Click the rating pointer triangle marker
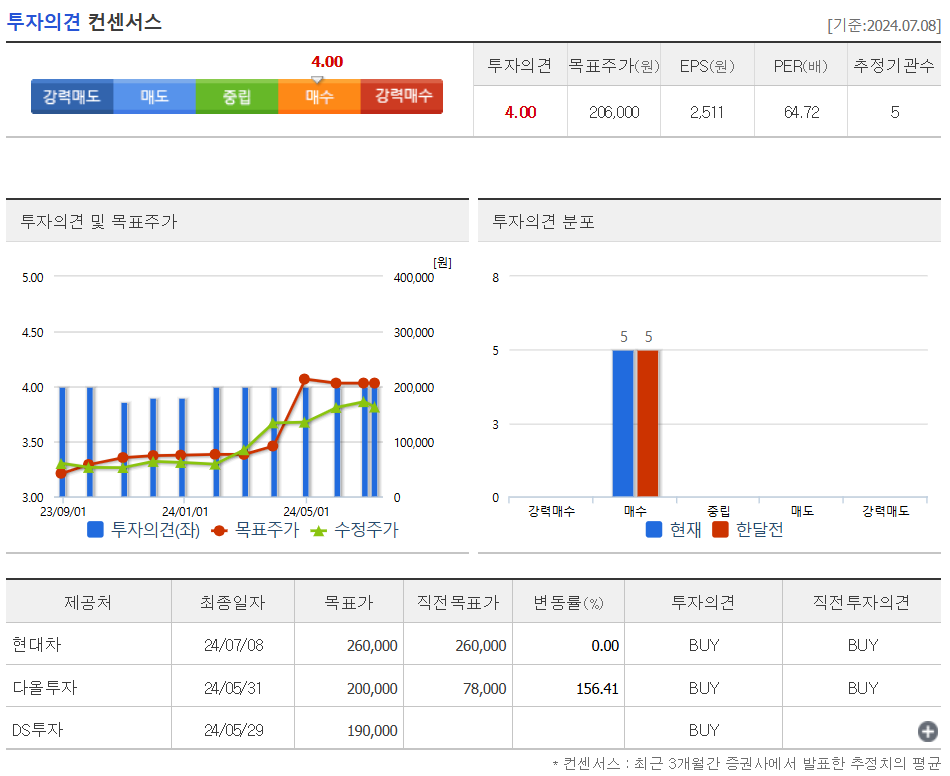Screen dimensions: 950x776 317,79
